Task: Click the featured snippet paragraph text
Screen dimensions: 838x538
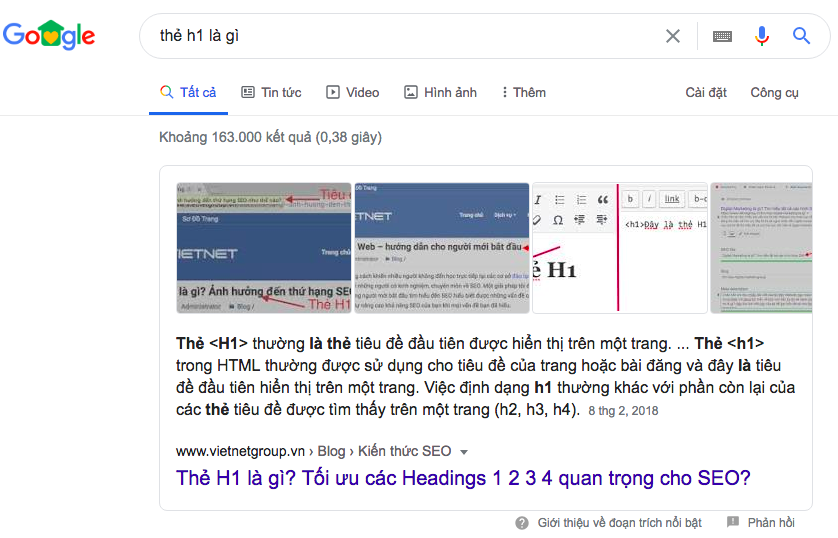Action: tap(486, 376)
